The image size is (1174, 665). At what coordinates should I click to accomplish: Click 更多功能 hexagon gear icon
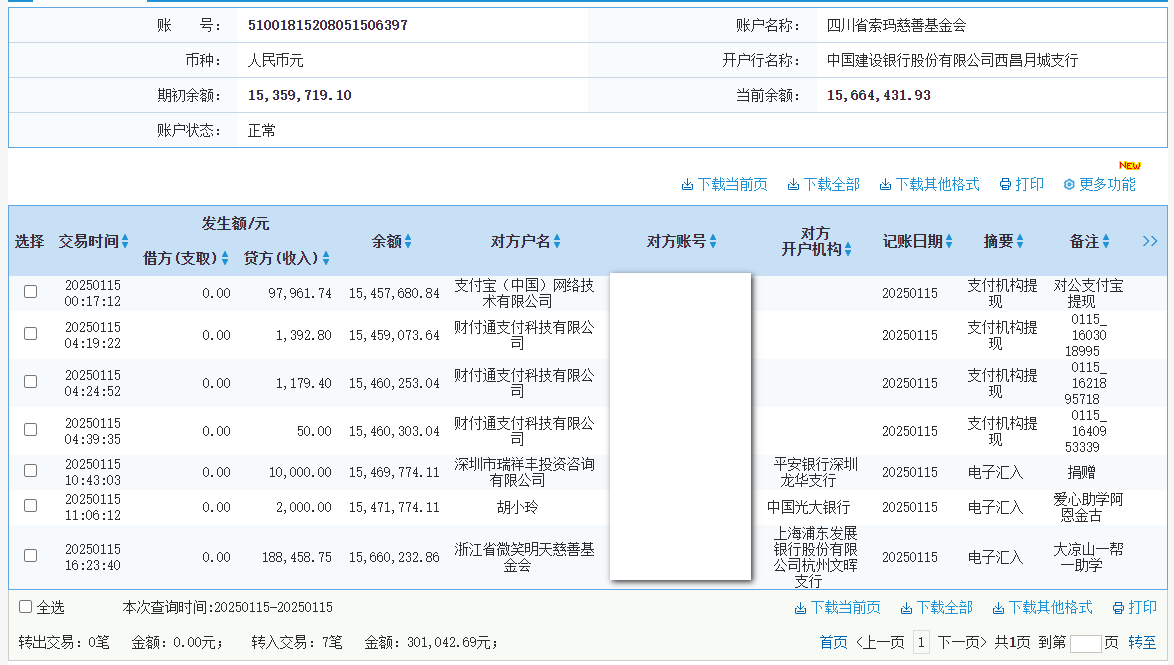point(1069,185)
